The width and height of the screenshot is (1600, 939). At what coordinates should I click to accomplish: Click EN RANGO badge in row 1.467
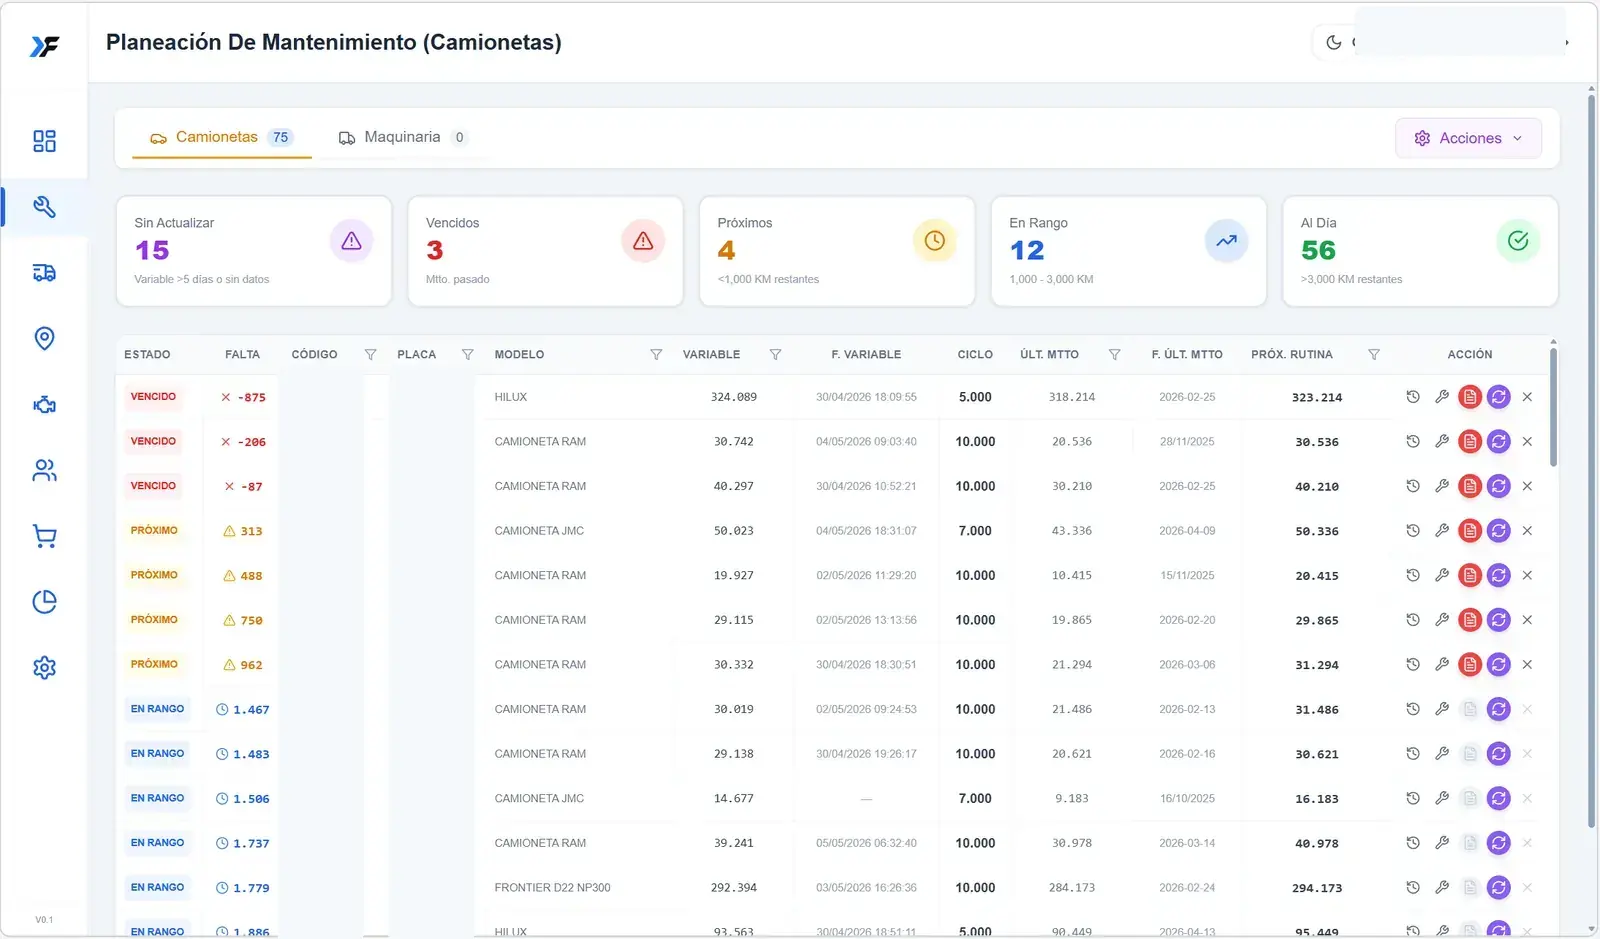[157, 709]
